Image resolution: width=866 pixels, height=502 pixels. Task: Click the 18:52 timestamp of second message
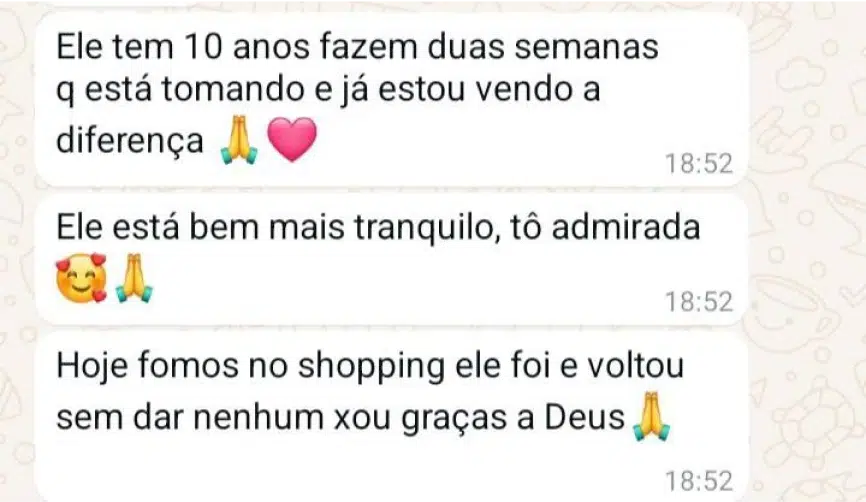click(x=699, y=302)
